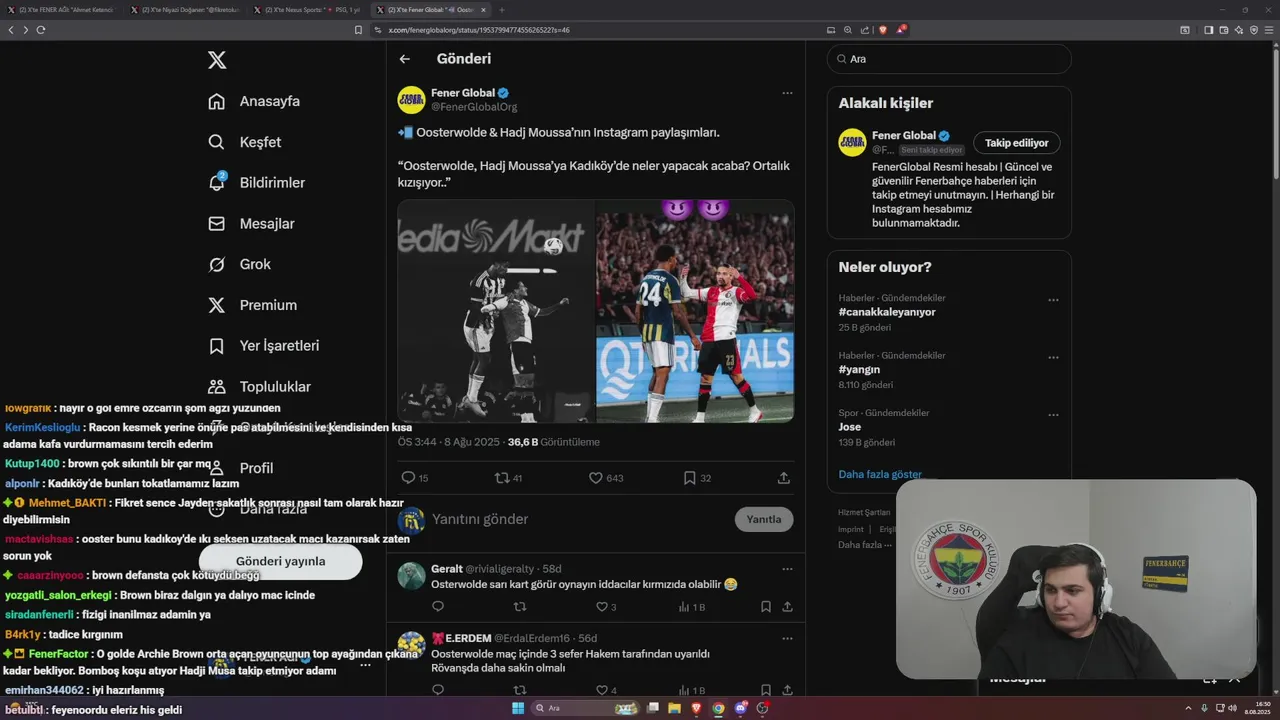Click the Gönderi yayınla button

[280, 561]
